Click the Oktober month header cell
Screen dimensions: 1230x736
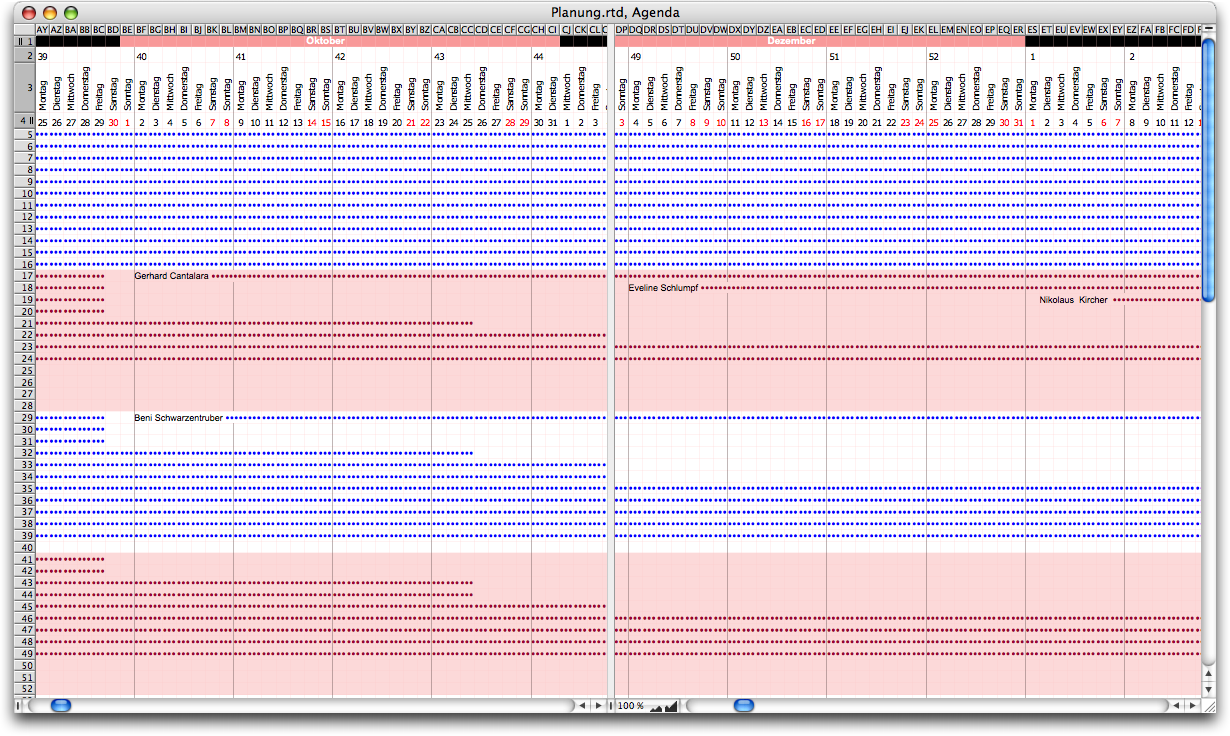325,41
